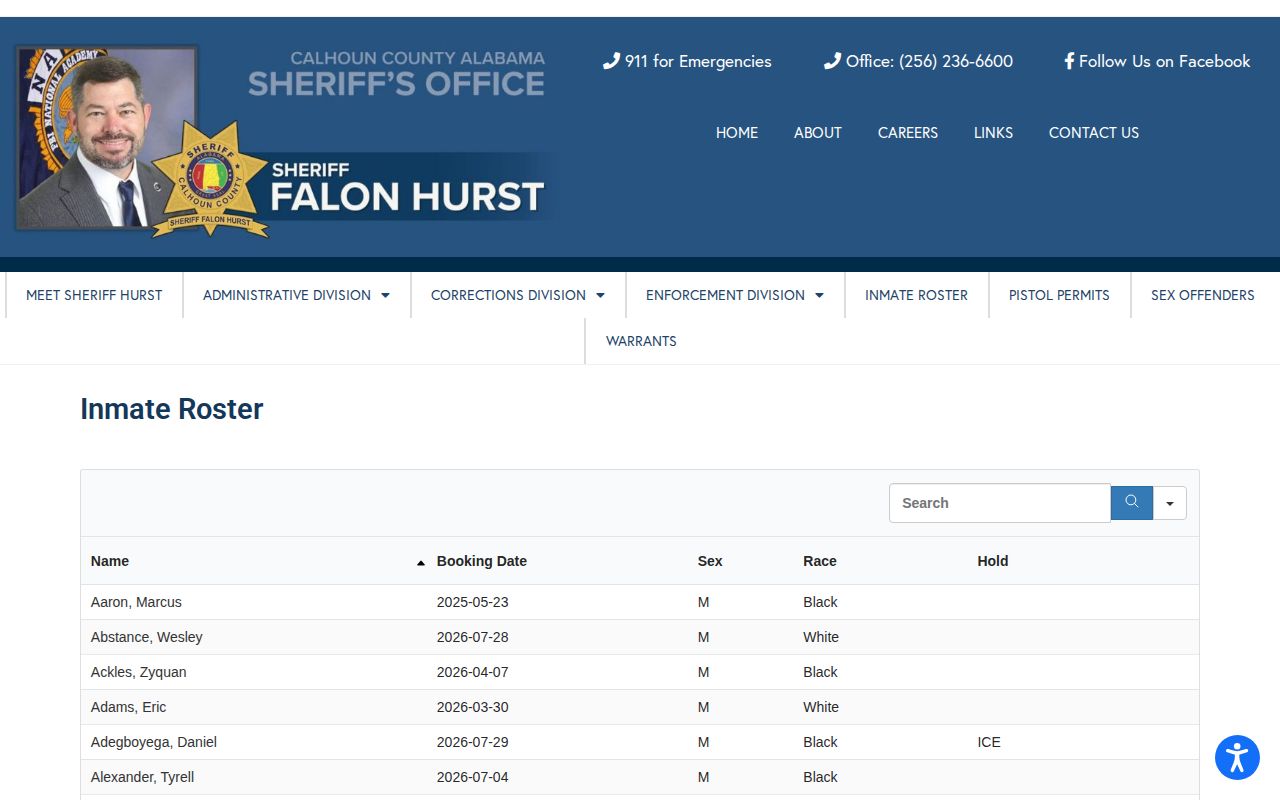Expand the Enforcement Division menu
The height and width of the screenshot is (800, 1280).
[x=735, y=295]
